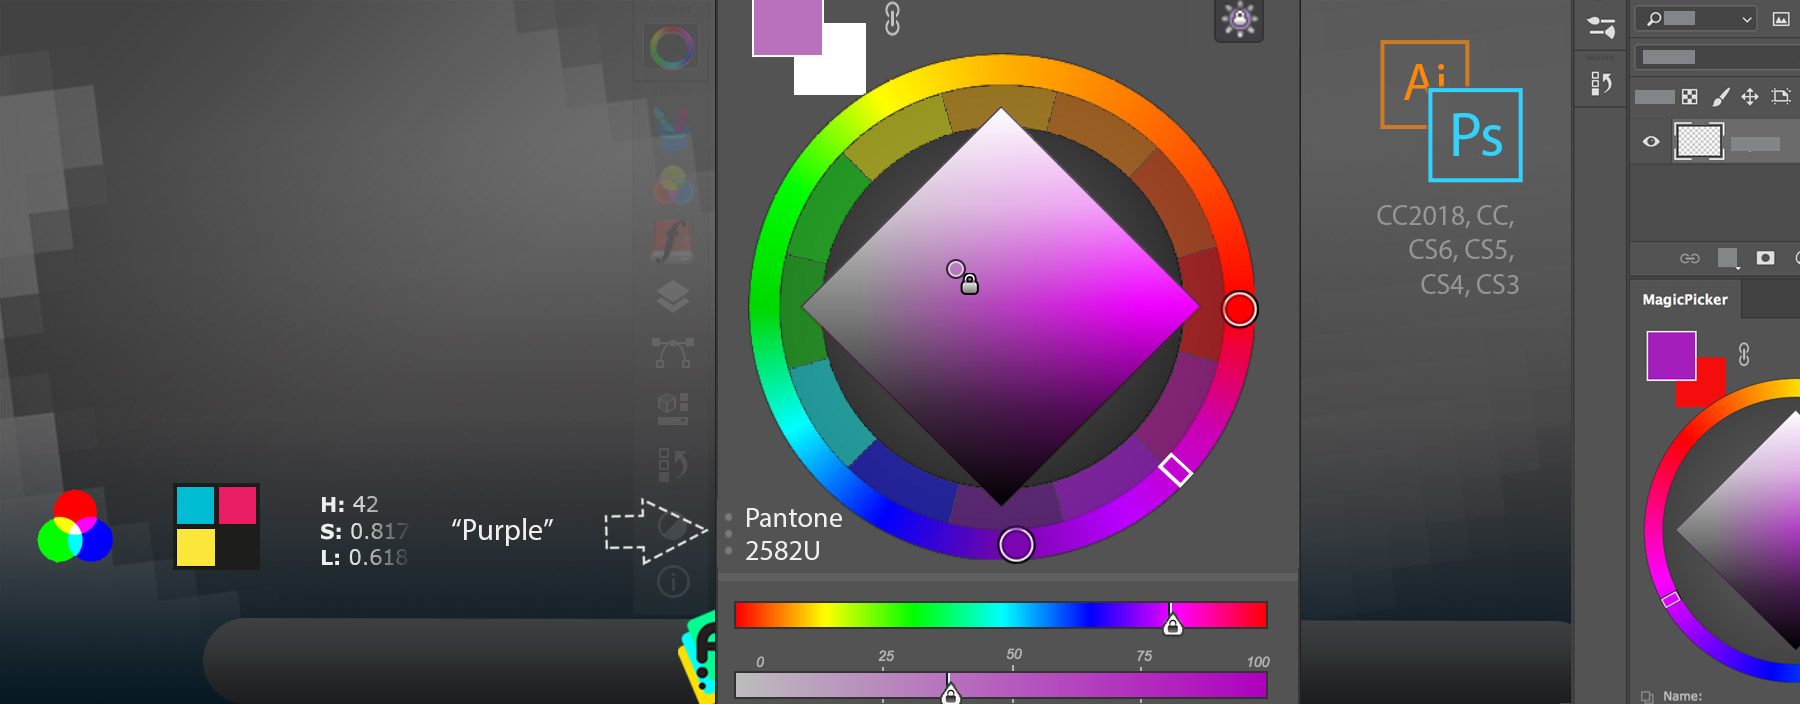
Task: Toggle the chain link in MagicPicker tab
Action: click(1744, 353)
